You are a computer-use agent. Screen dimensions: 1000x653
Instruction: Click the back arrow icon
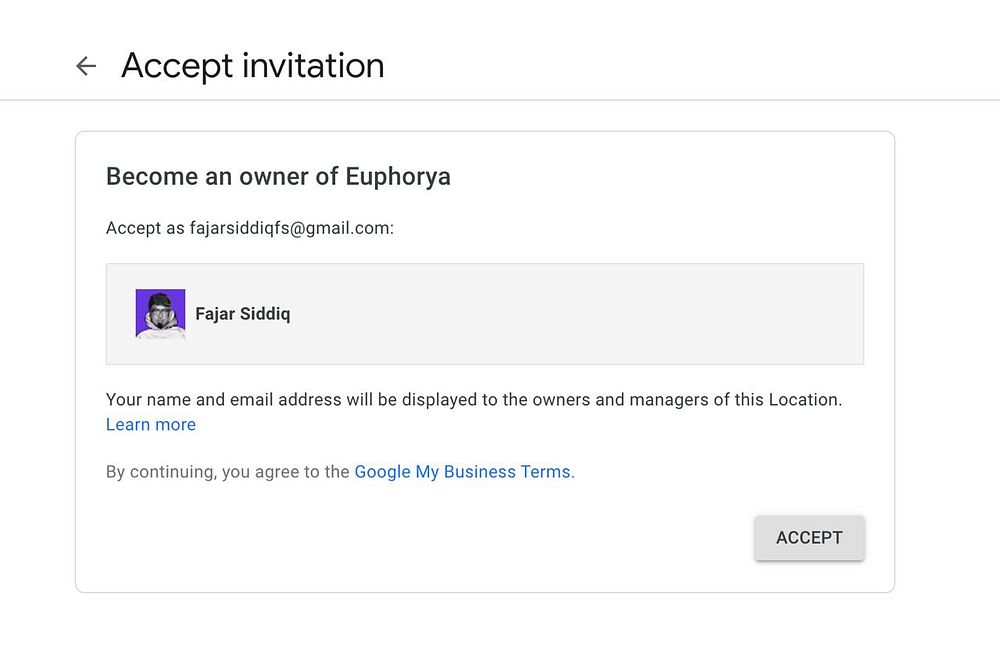pos(86,66)
